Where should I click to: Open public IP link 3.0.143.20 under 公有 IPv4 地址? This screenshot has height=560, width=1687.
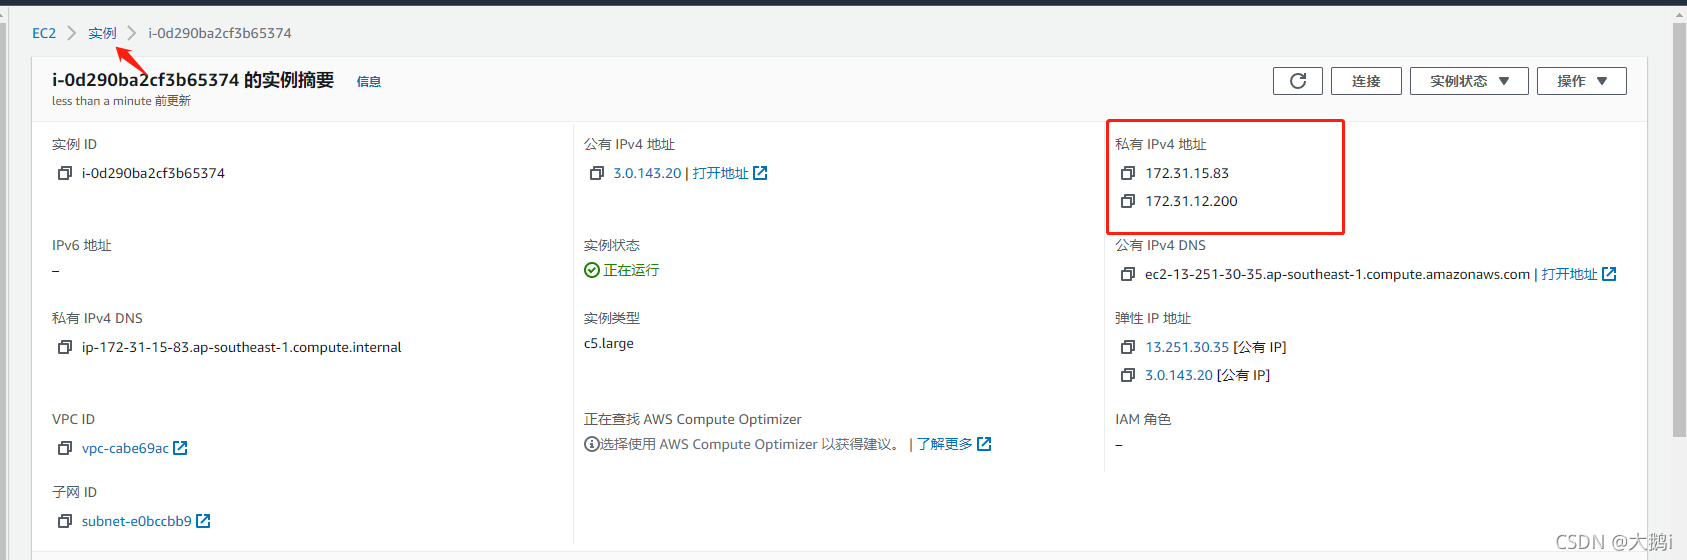tap(647, 173)
